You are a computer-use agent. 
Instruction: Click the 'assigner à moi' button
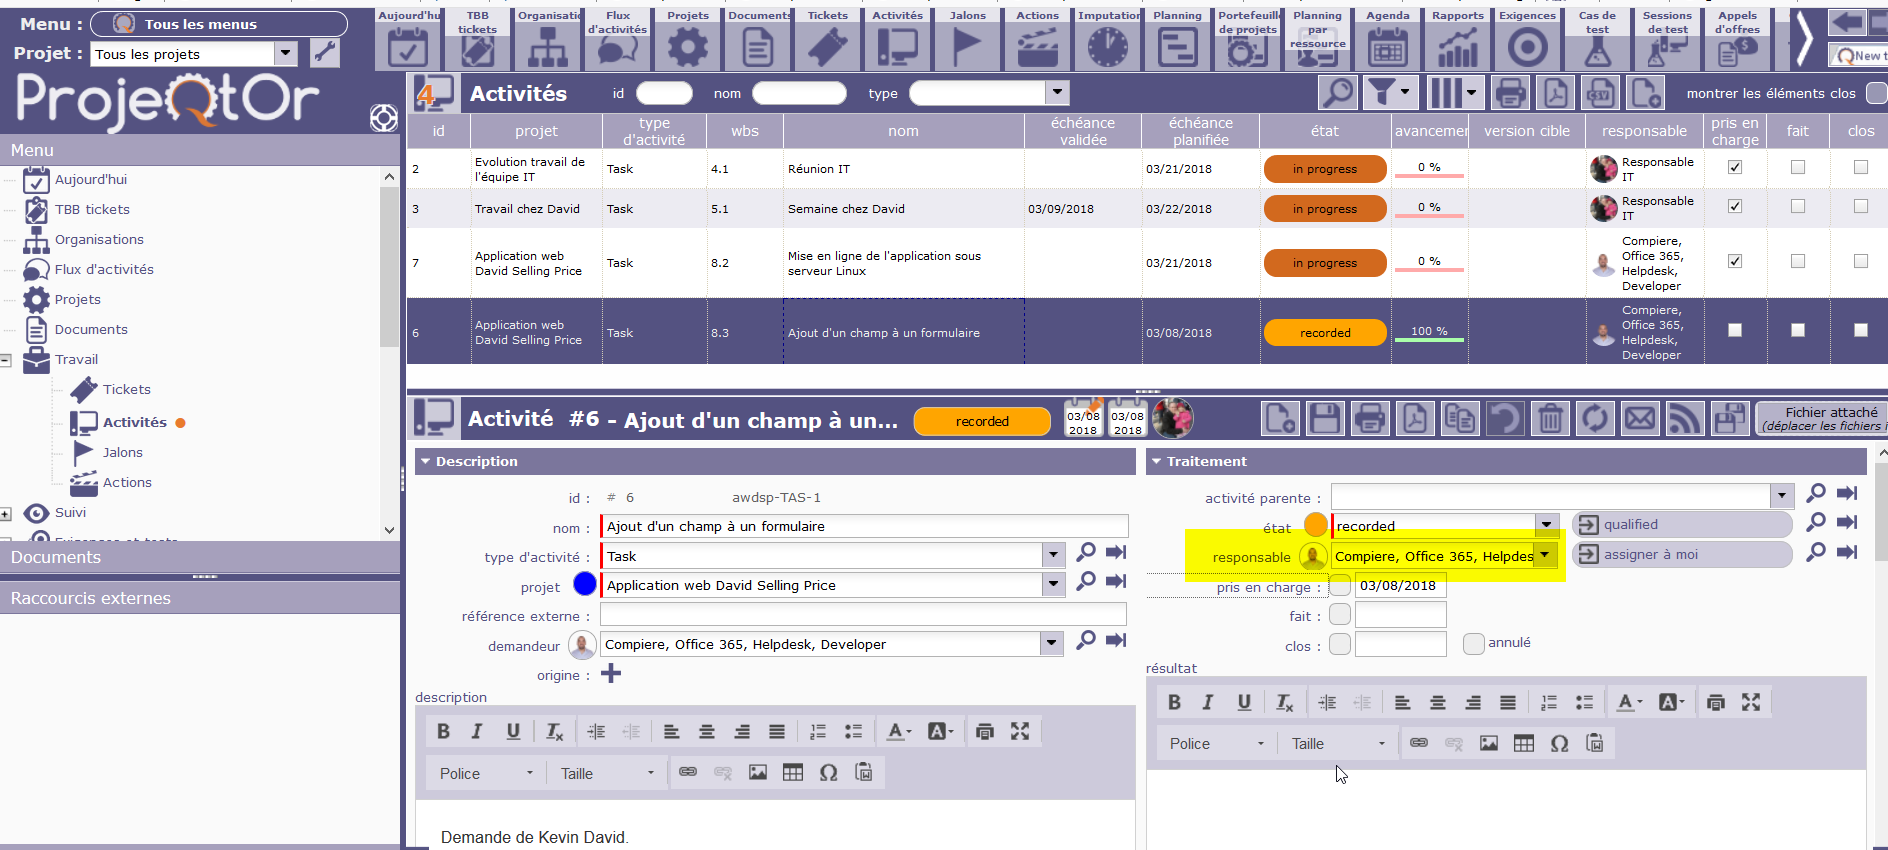1681,555
